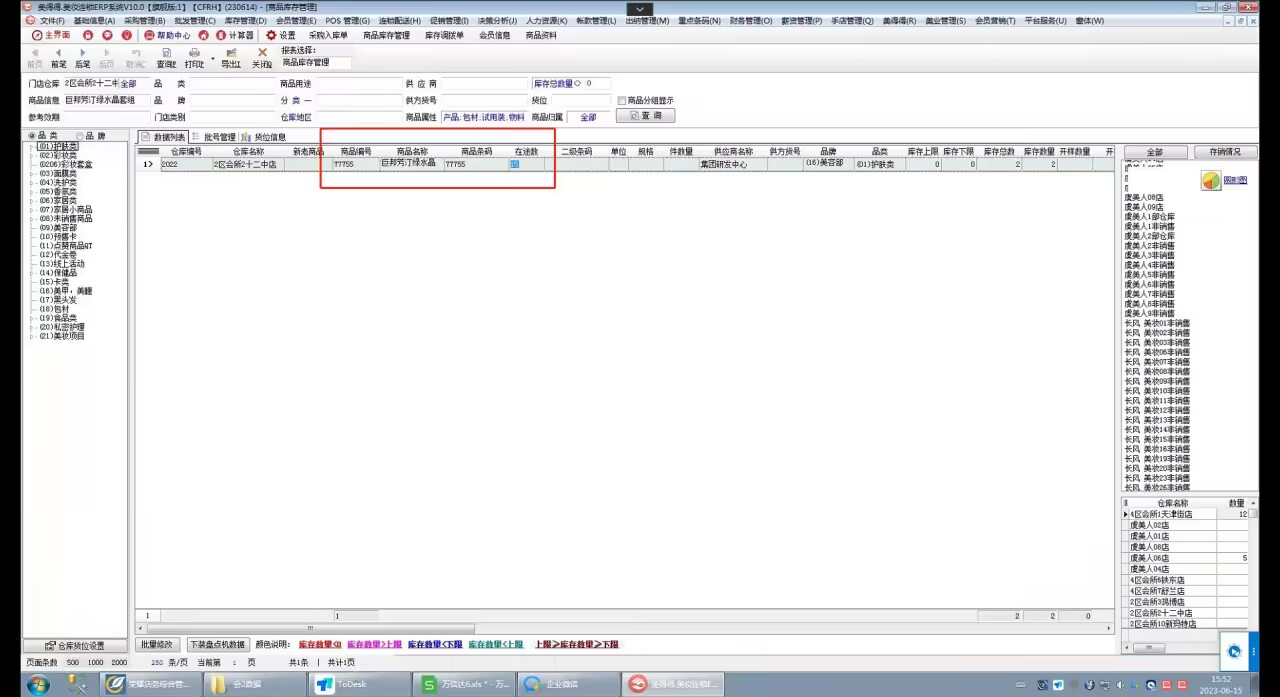Launch the 计算器 calculator tool
1280x697 pixels.
pos(233,35)
